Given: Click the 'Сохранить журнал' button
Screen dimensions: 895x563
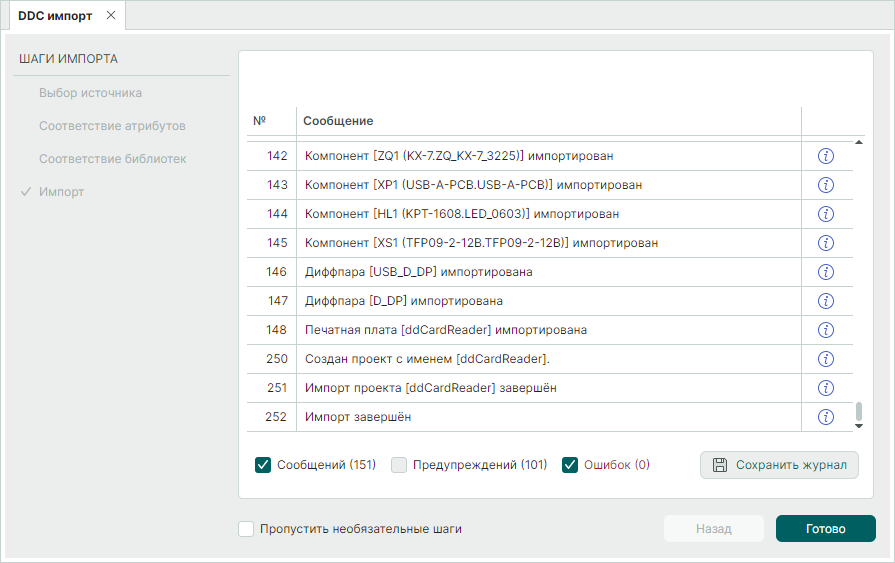Looking at the screenshot, I should coord(779,464).
